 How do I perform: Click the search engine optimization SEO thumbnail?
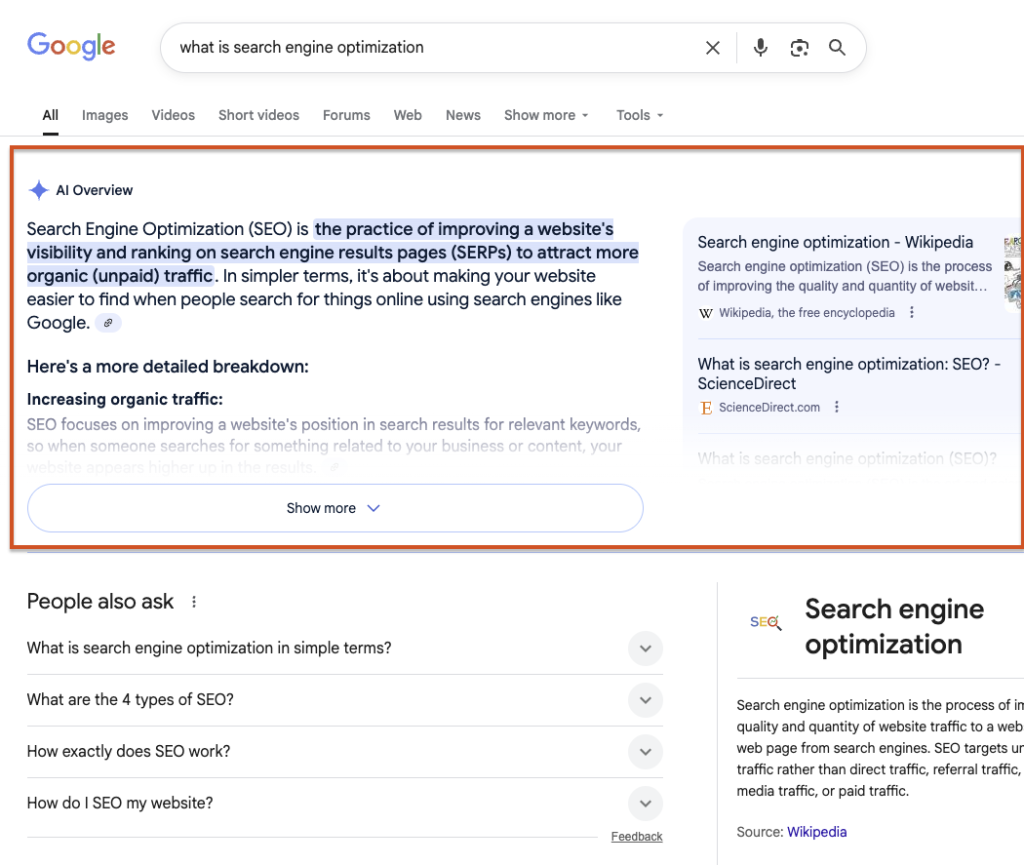(764, 622)
